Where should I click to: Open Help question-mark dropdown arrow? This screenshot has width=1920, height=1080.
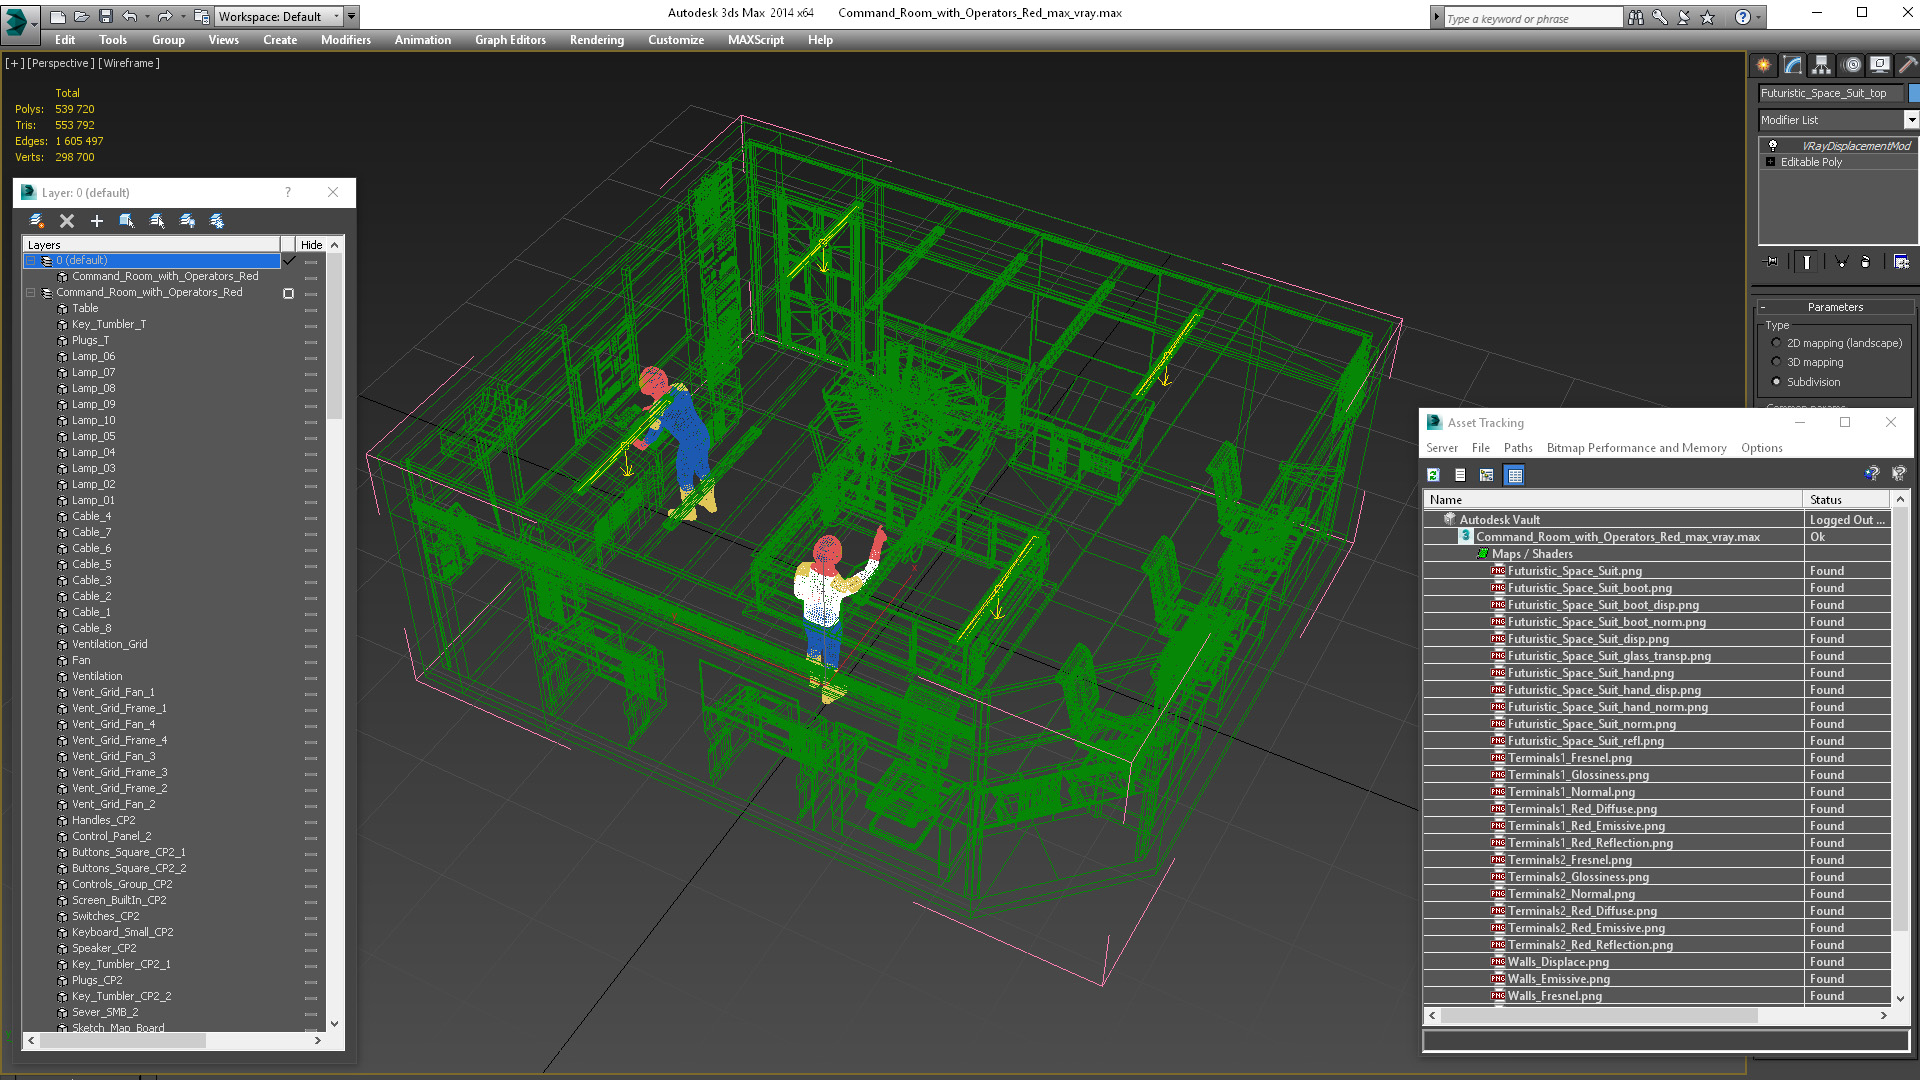point(1758,17)
